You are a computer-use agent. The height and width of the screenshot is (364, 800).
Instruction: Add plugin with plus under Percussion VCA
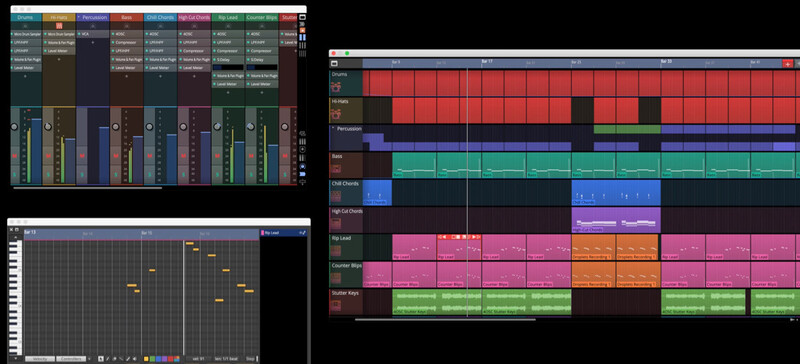(x=93, y=42)
